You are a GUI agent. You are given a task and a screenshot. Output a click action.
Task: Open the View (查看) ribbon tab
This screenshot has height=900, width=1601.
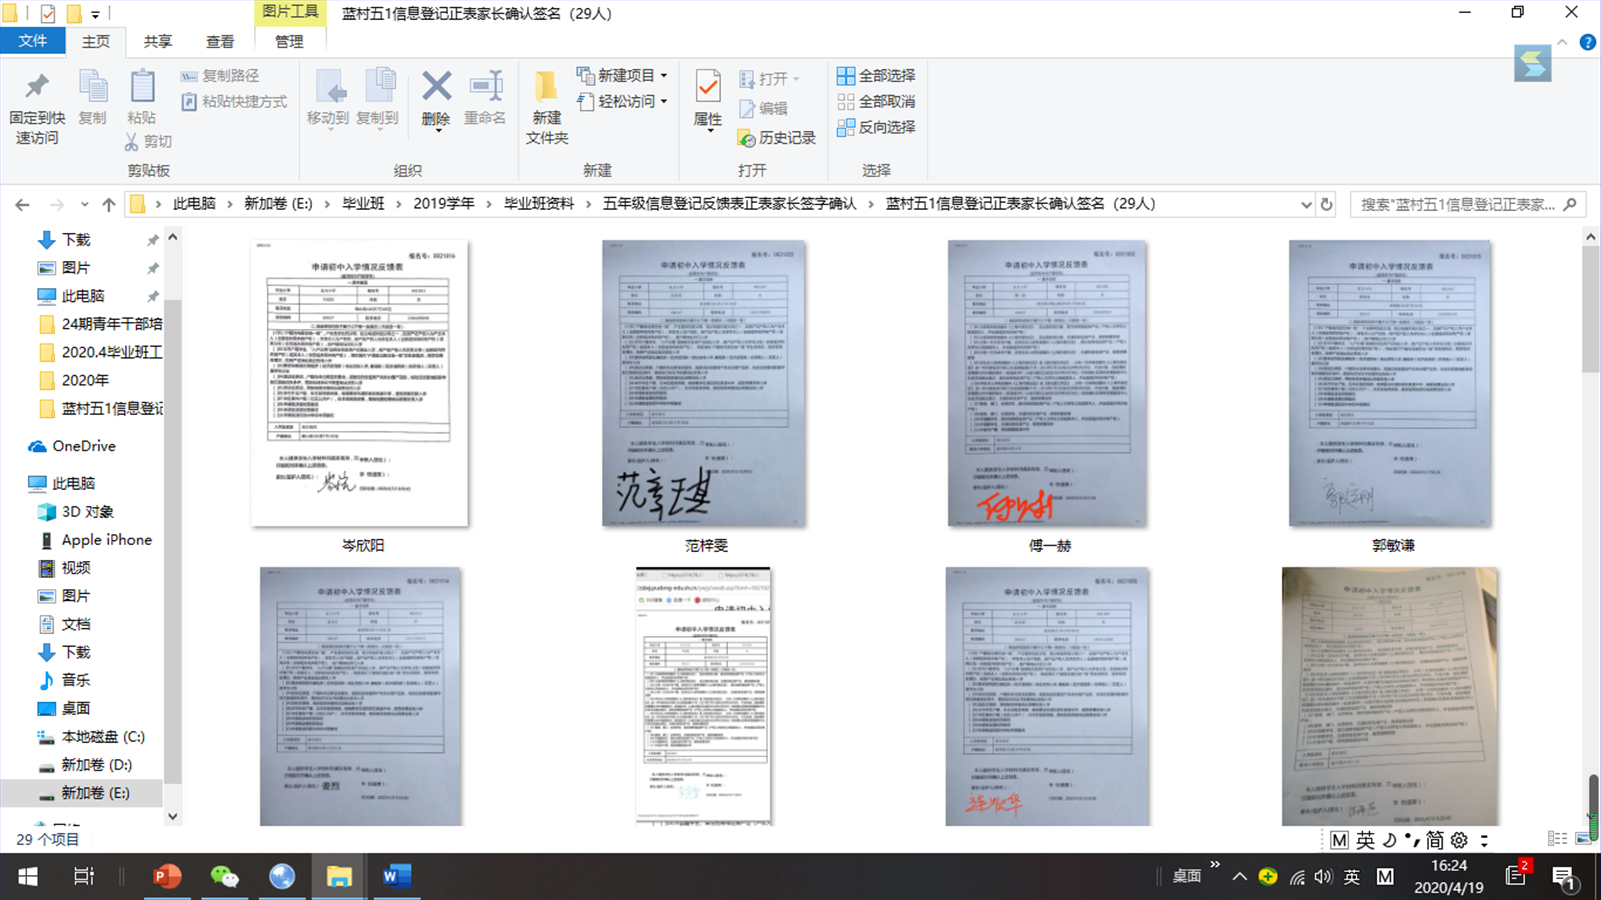click(x=219, y=41)
